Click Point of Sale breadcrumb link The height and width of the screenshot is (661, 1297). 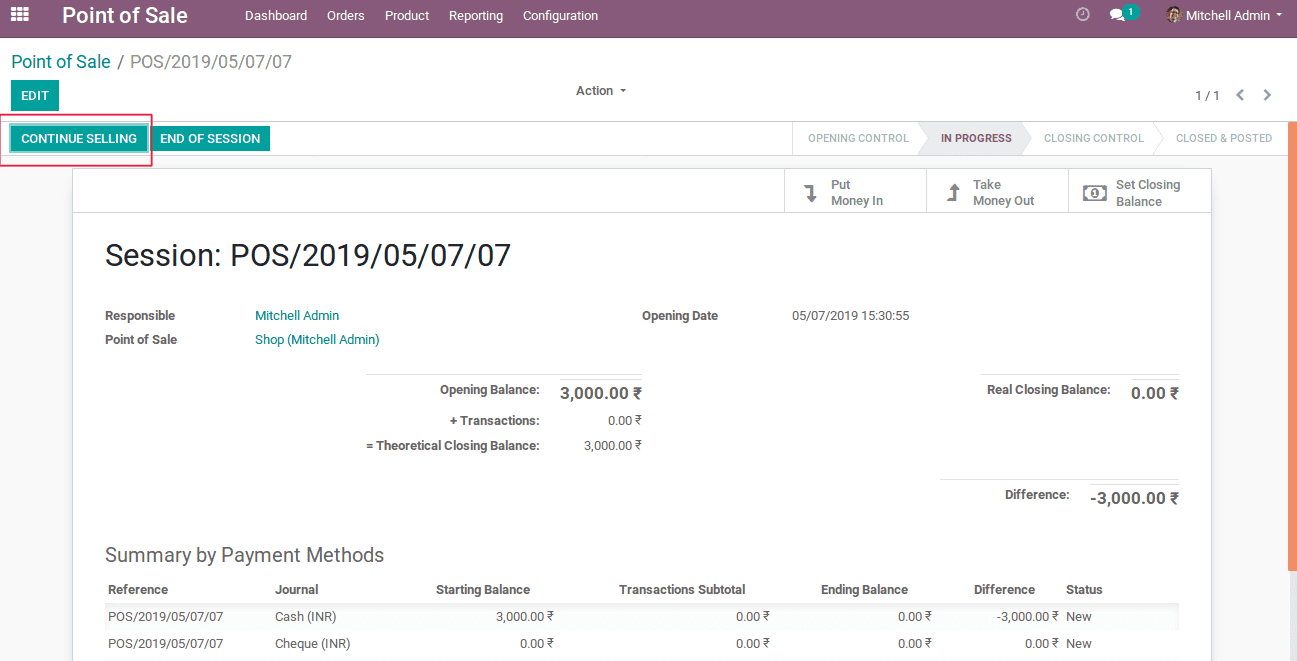coord(61,62)
